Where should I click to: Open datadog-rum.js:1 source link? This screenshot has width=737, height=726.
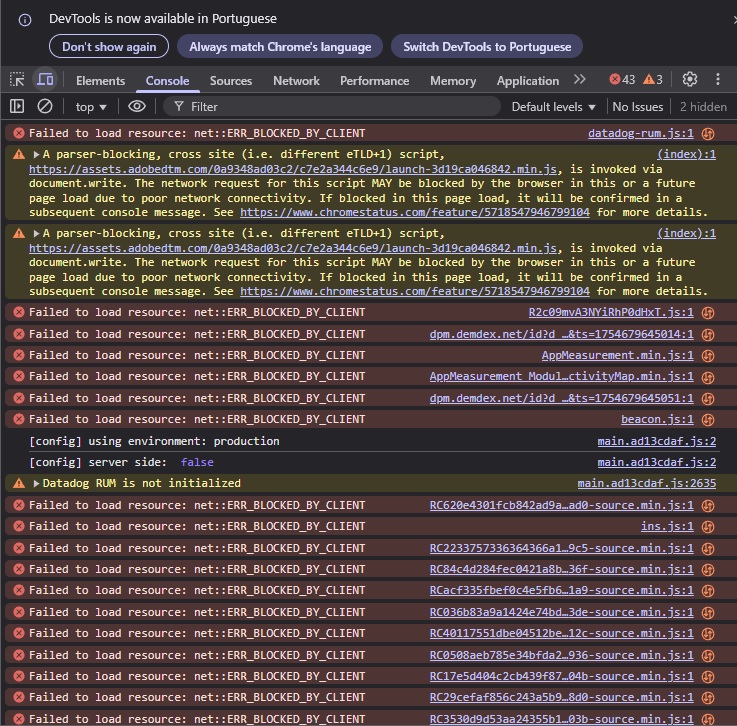point(641,133)
